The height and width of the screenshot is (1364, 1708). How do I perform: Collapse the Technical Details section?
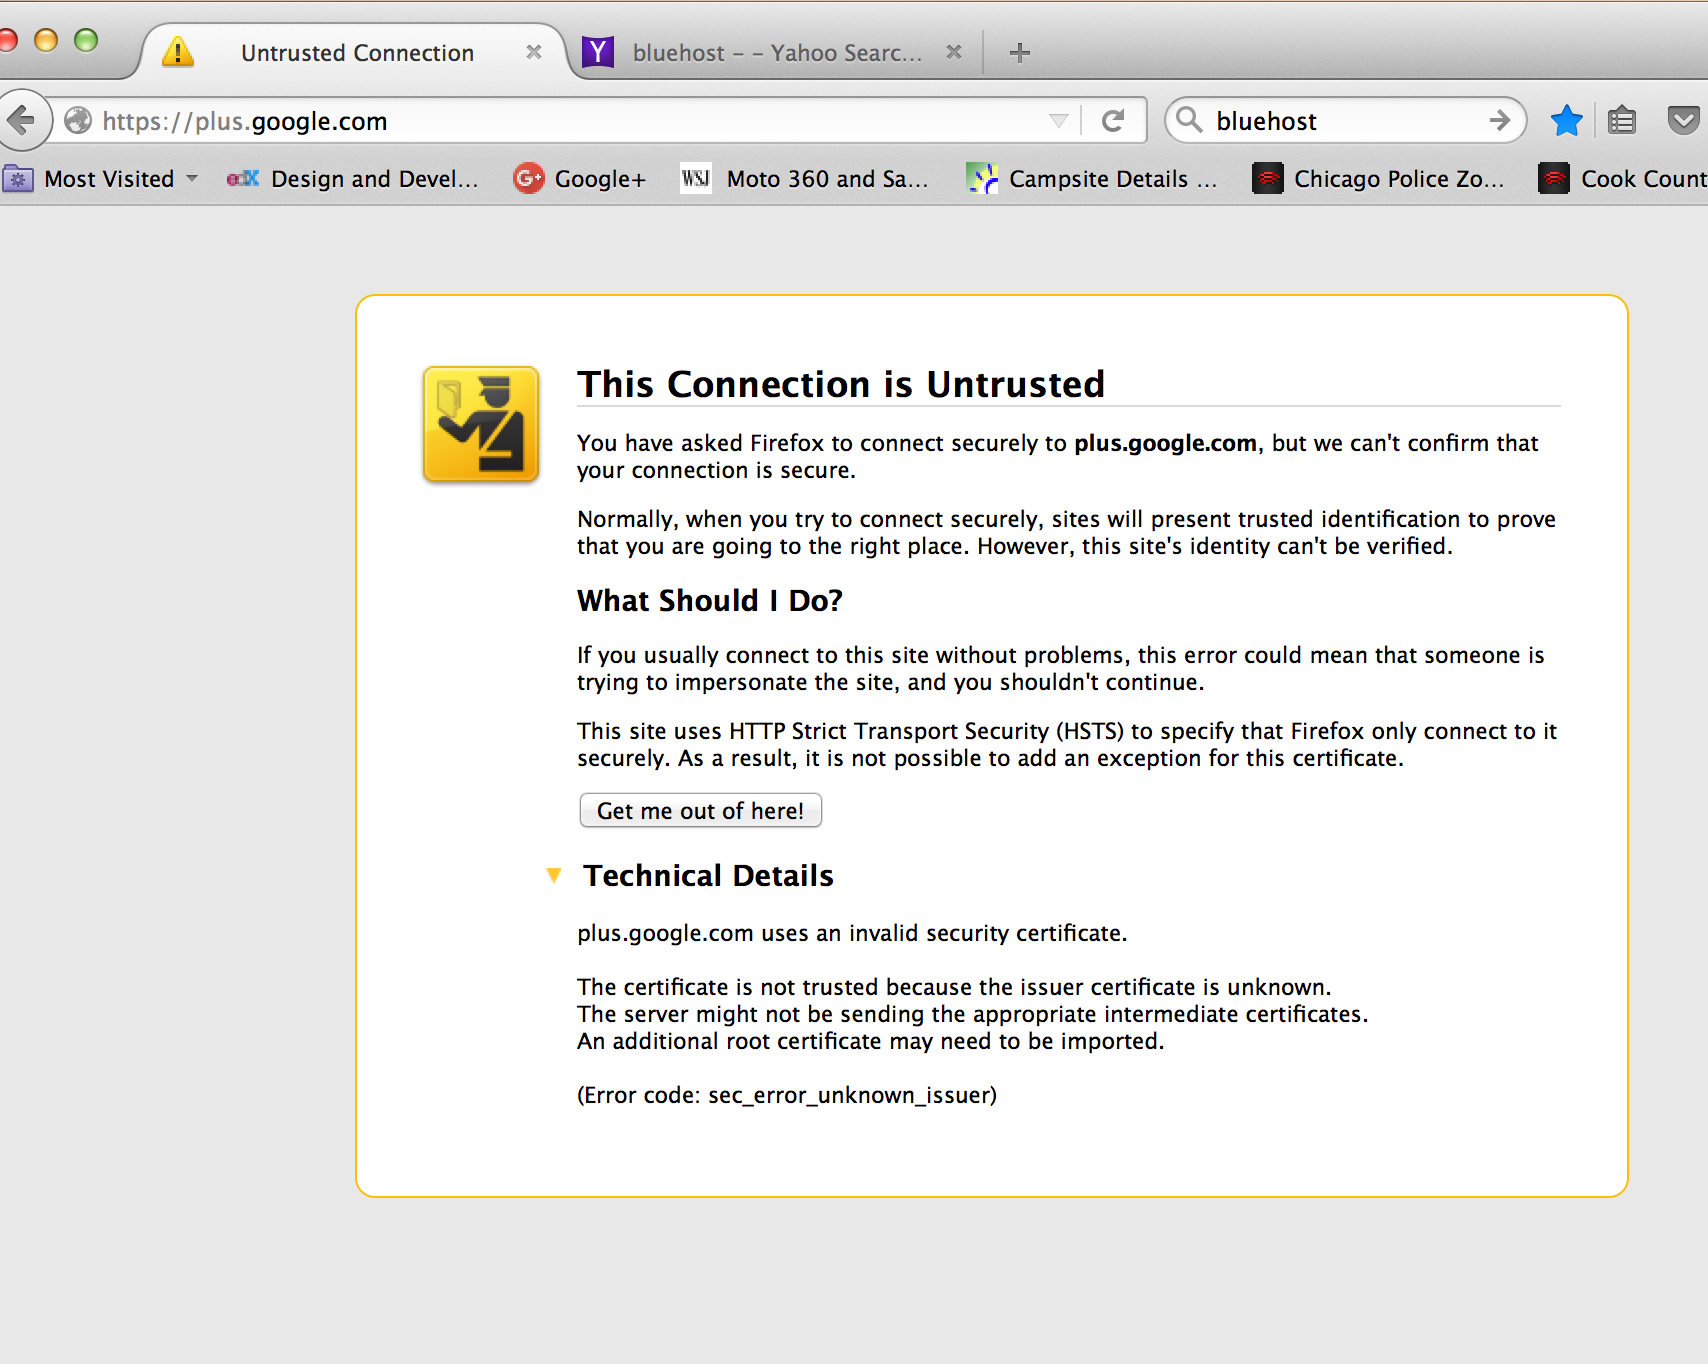click(554, 876)
